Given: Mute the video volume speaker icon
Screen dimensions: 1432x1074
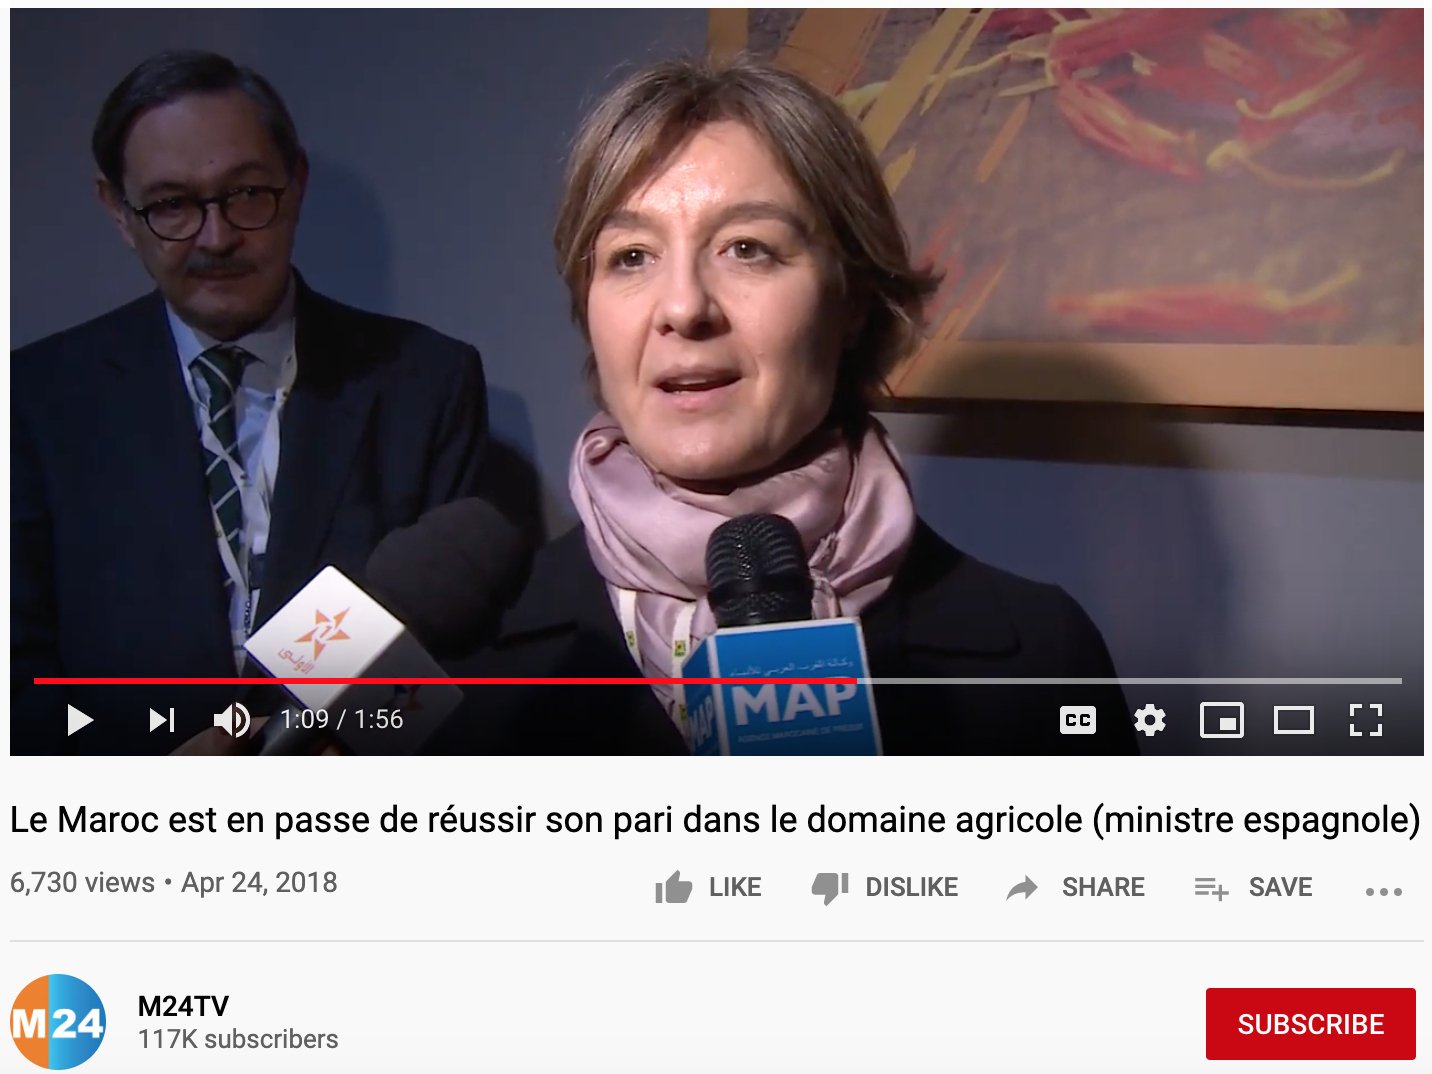Looking at the screenshot, I should (x=232, y=720).
